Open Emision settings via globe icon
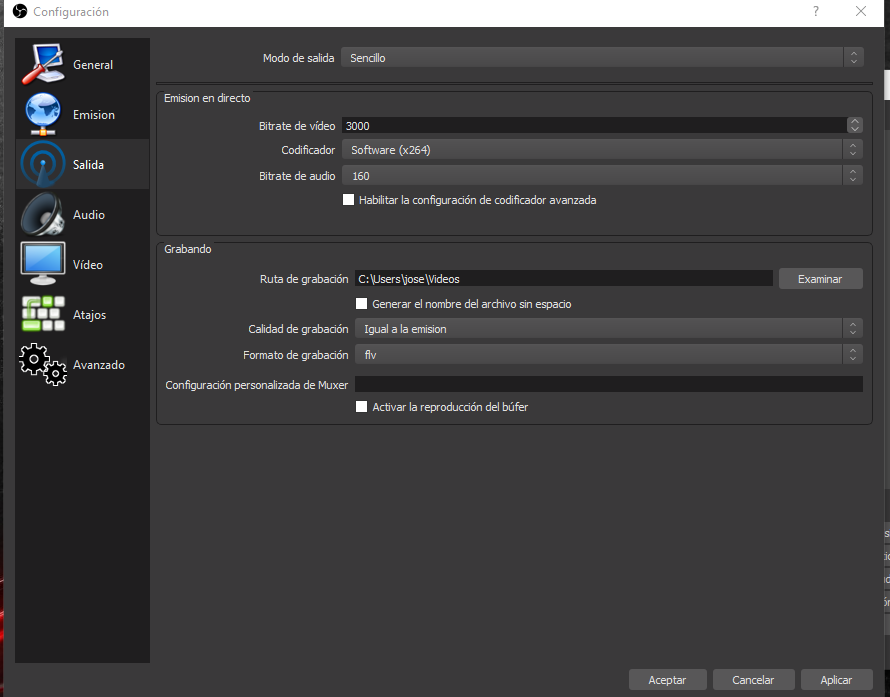This screenshot has height=697, width=890. tap(43, 114)
